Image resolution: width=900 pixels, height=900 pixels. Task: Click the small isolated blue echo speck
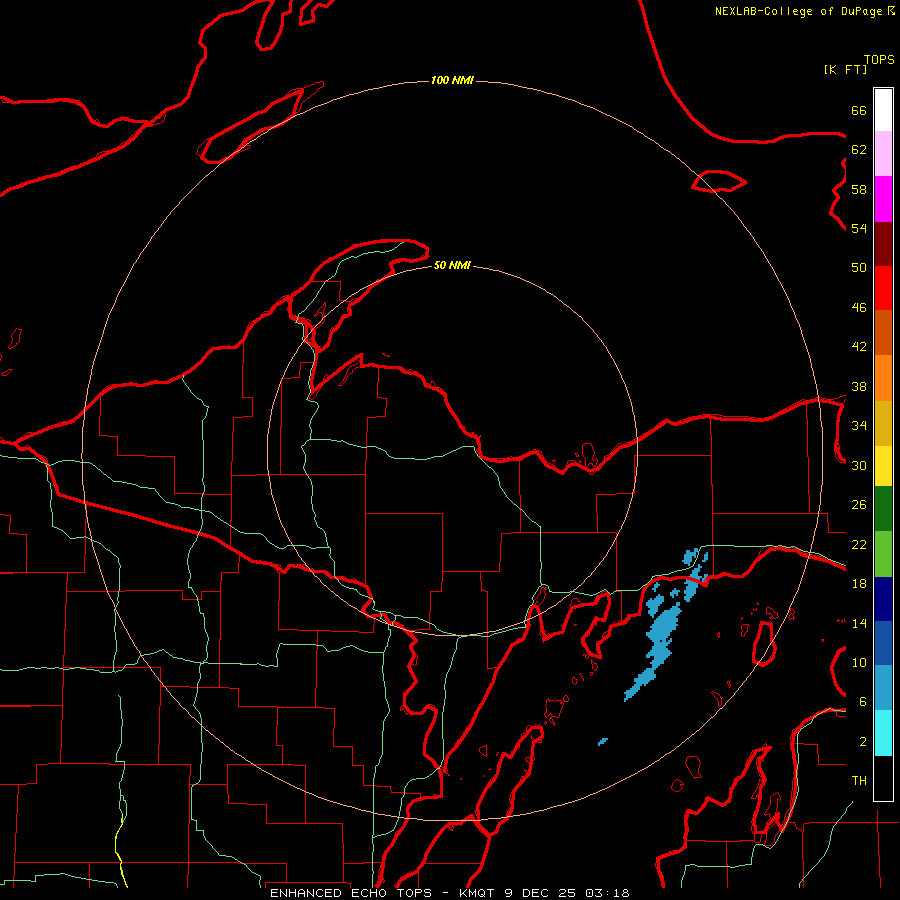(603, 742)
